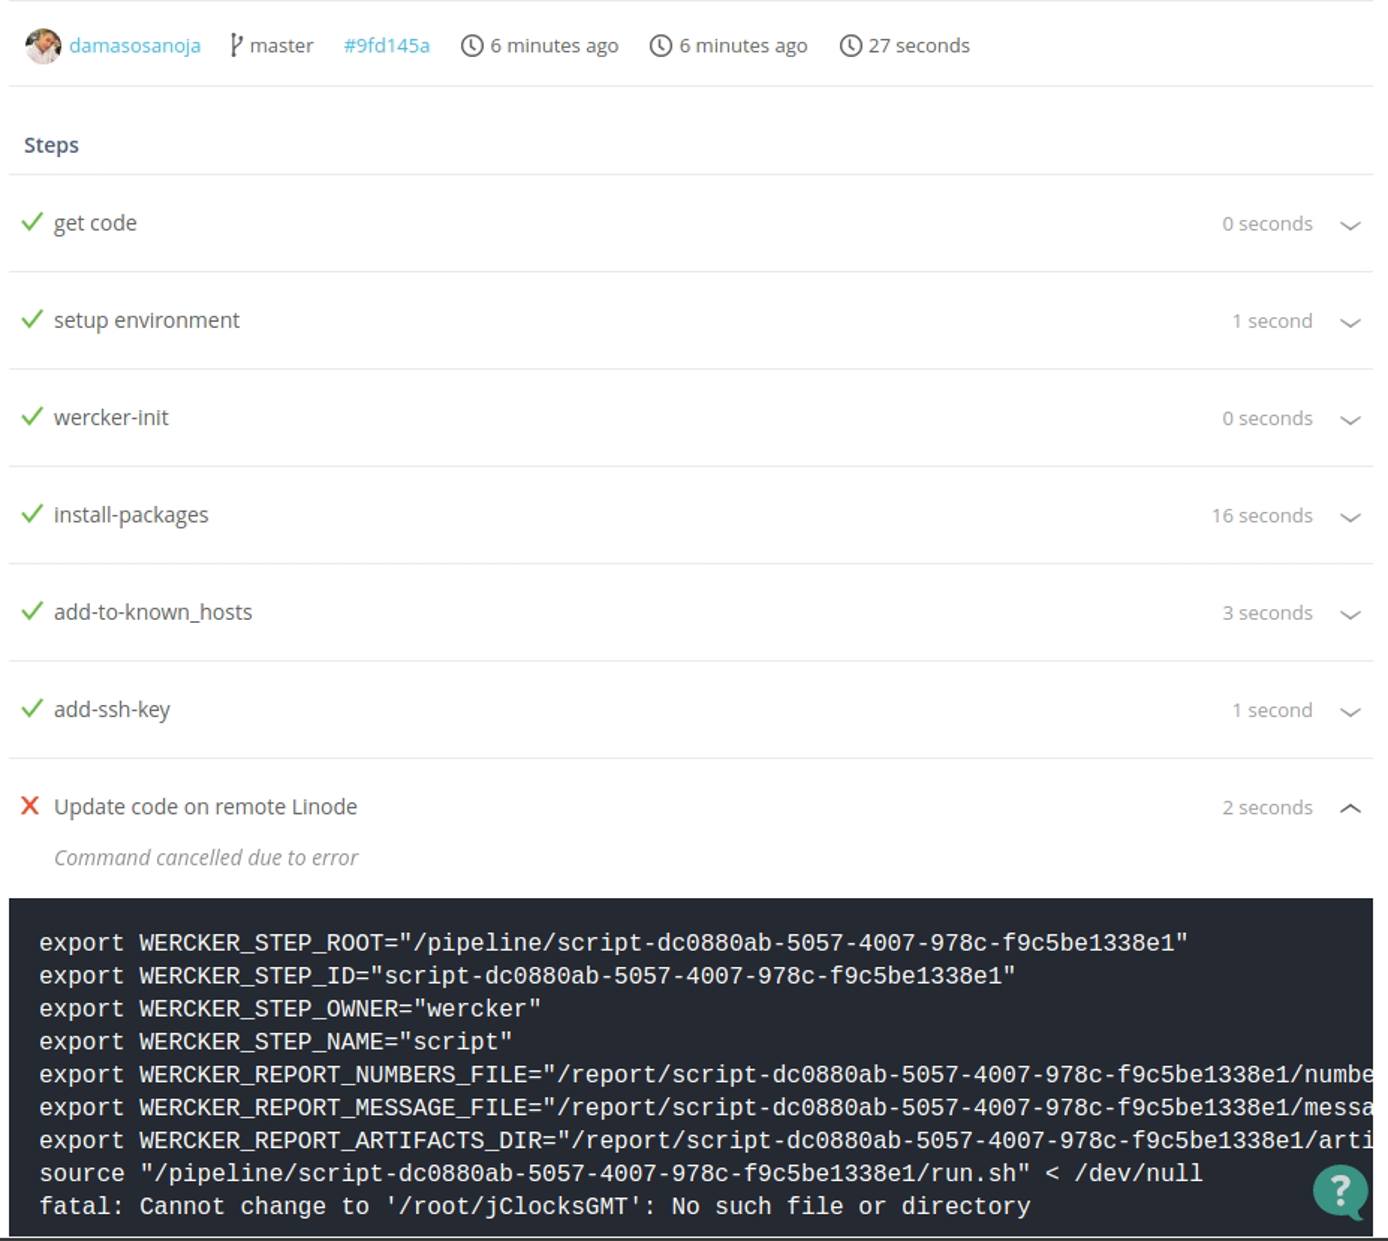Expand the setup environment step
This screenshot has width=1388, height=1241.
(1350, 322)
